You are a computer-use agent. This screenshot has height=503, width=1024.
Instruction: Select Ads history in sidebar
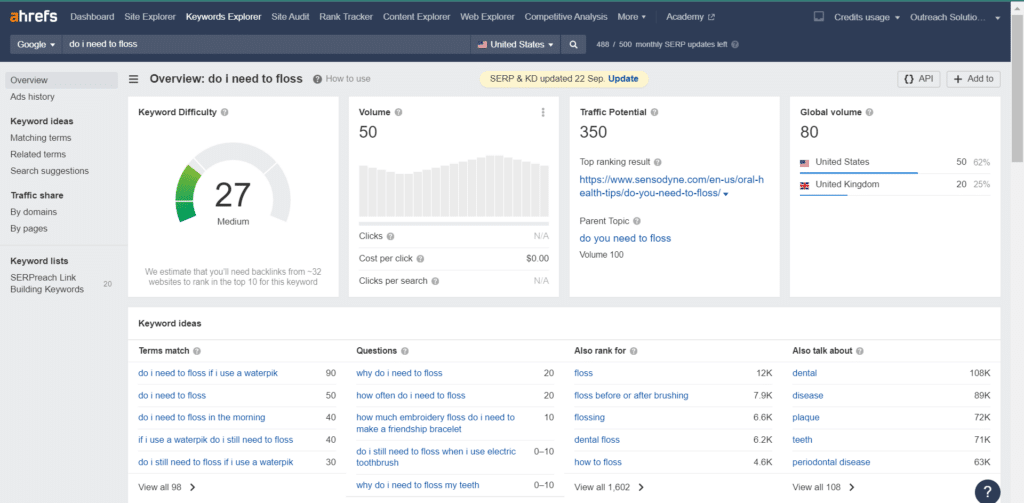tap(33, 97)
